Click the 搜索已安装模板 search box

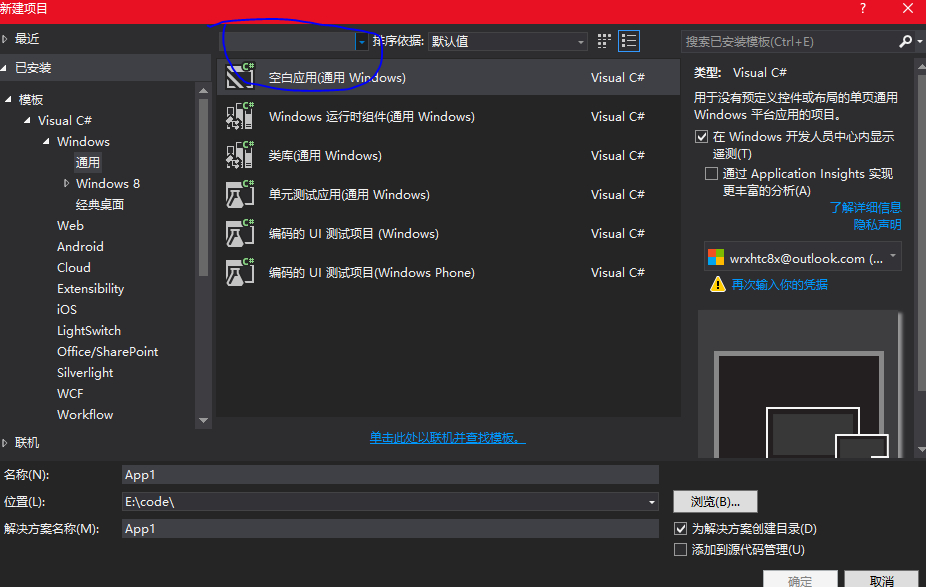pyautogui.click(x=789, y=41)
